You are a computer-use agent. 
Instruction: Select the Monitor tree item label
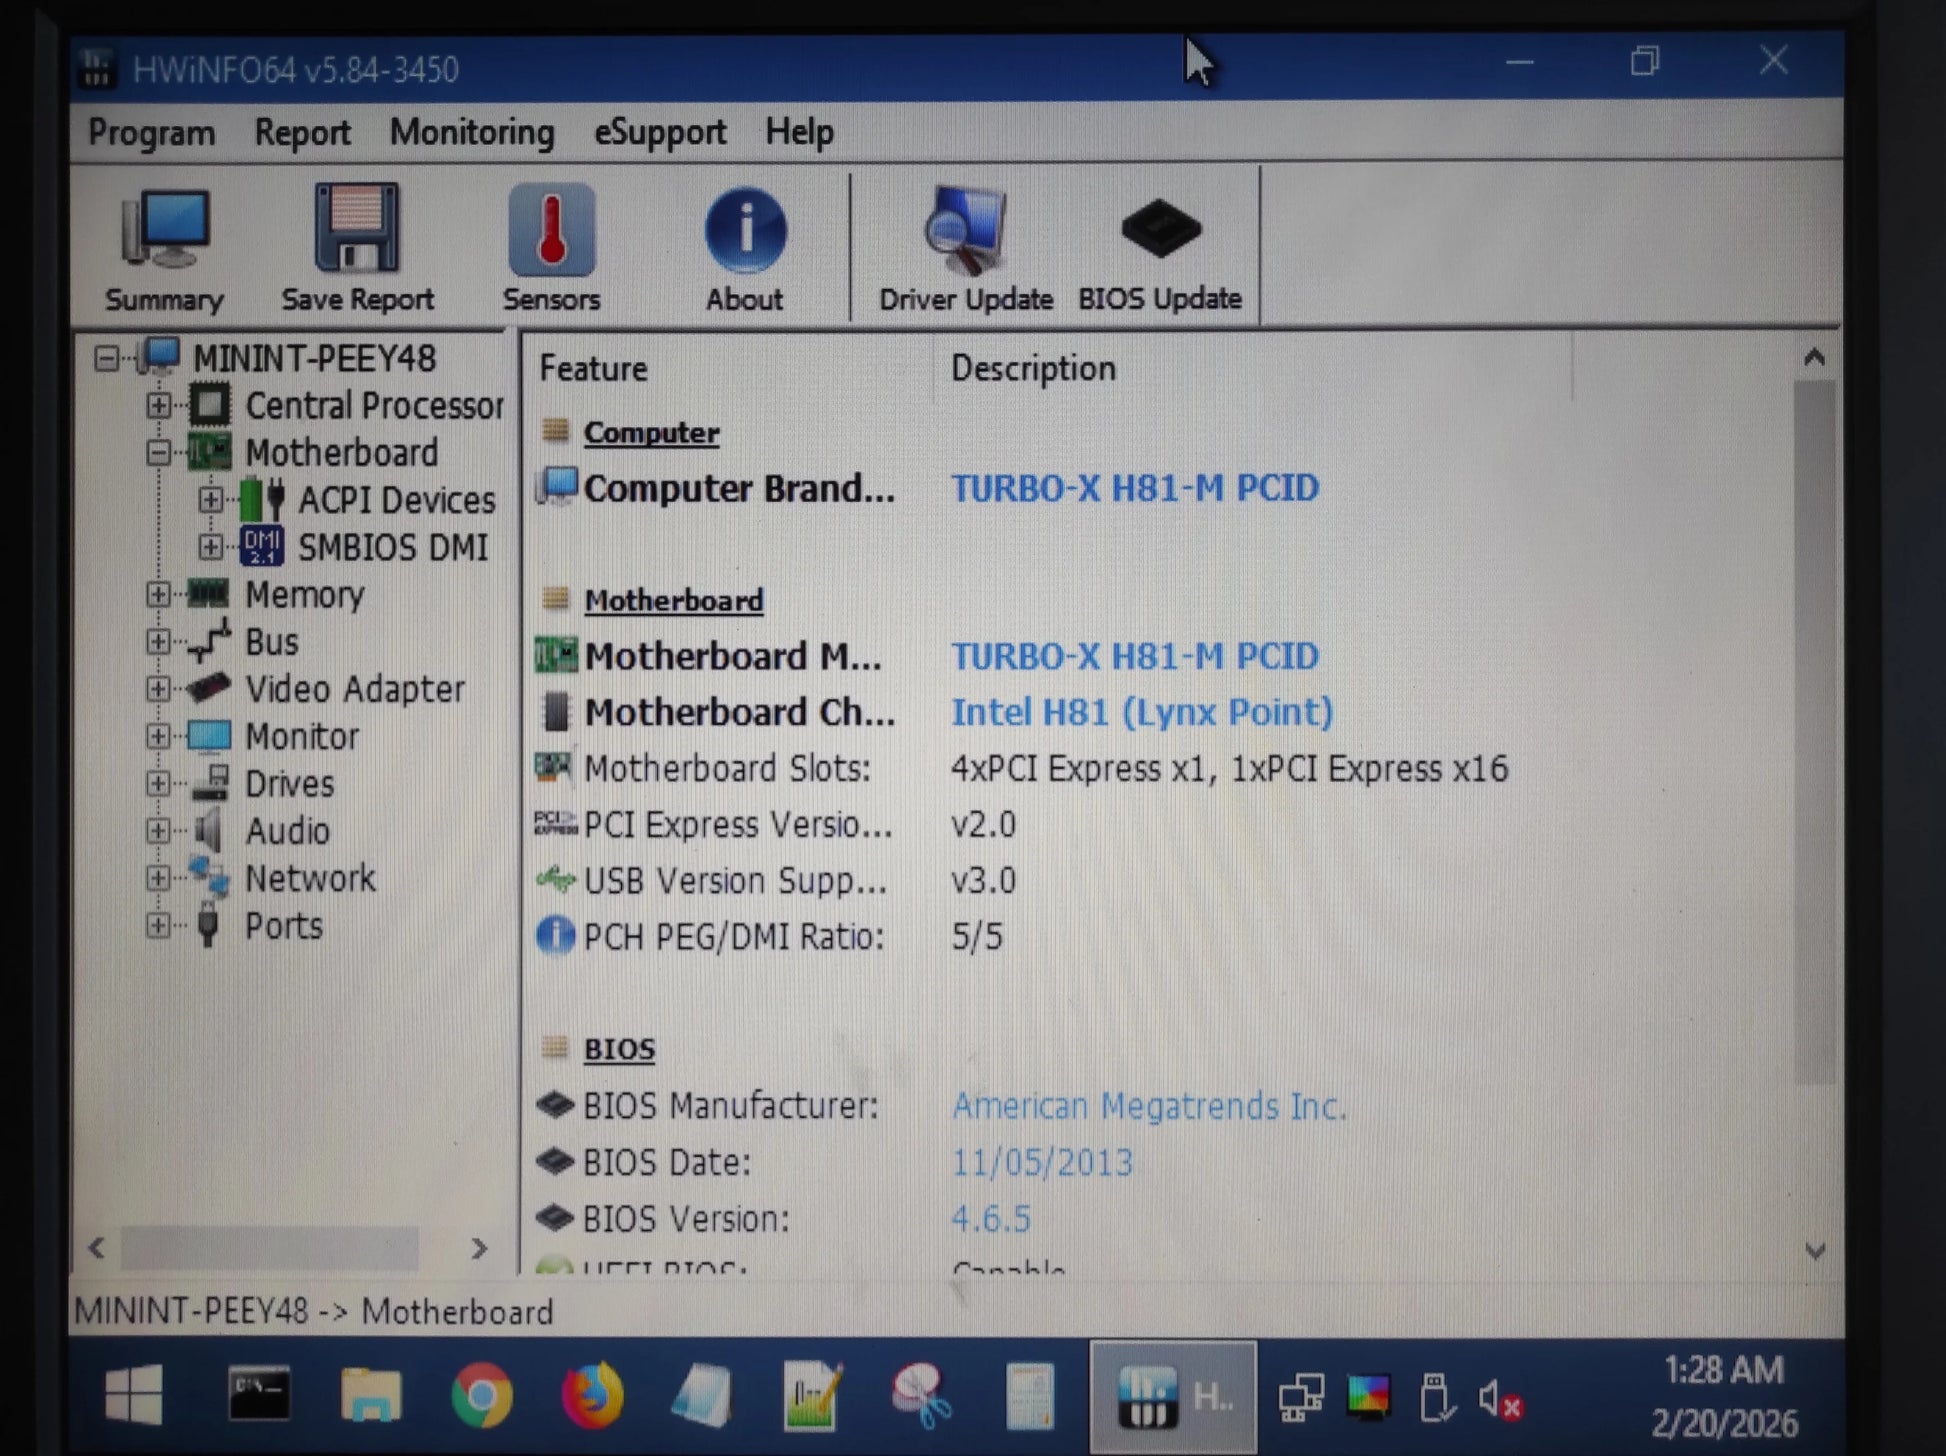[302, 736]
